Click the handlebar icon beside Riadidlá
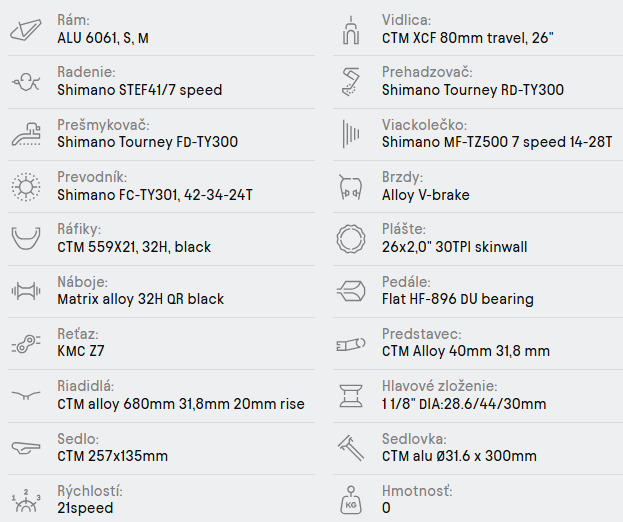This screenshot has width=623, height=522. point(25,395)
